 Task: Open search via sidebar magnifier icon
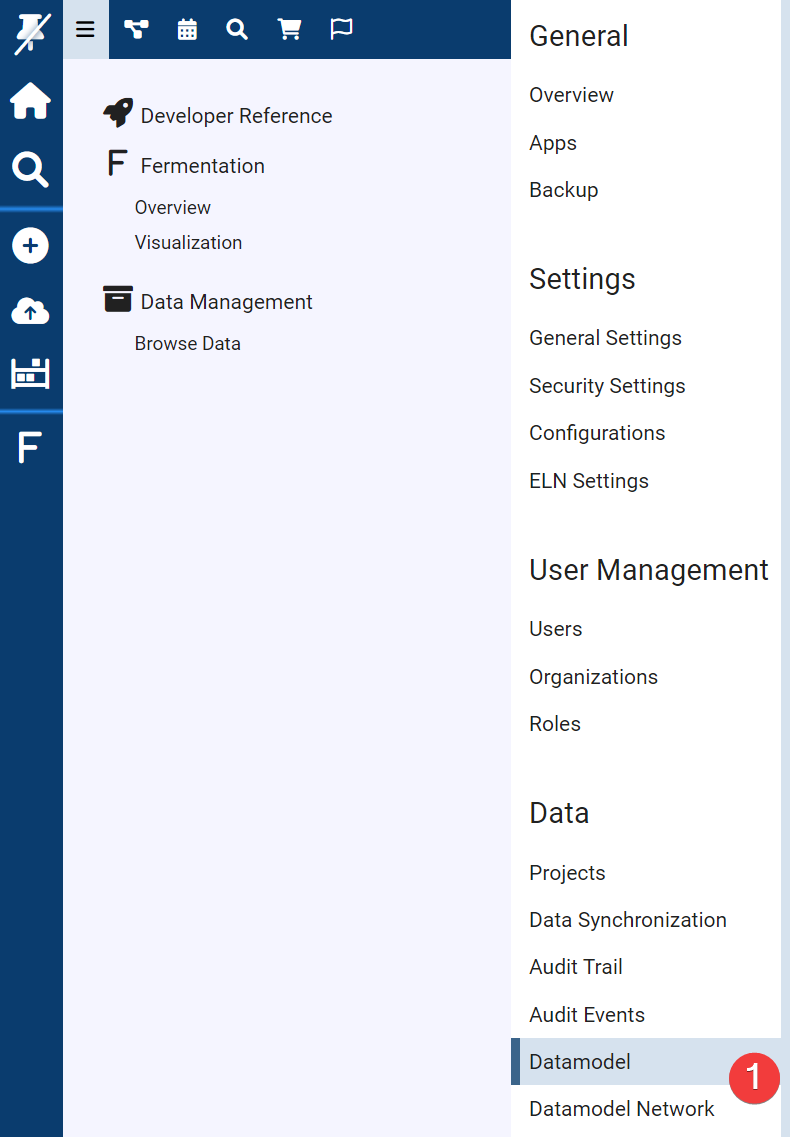click(x=30, y=170)
